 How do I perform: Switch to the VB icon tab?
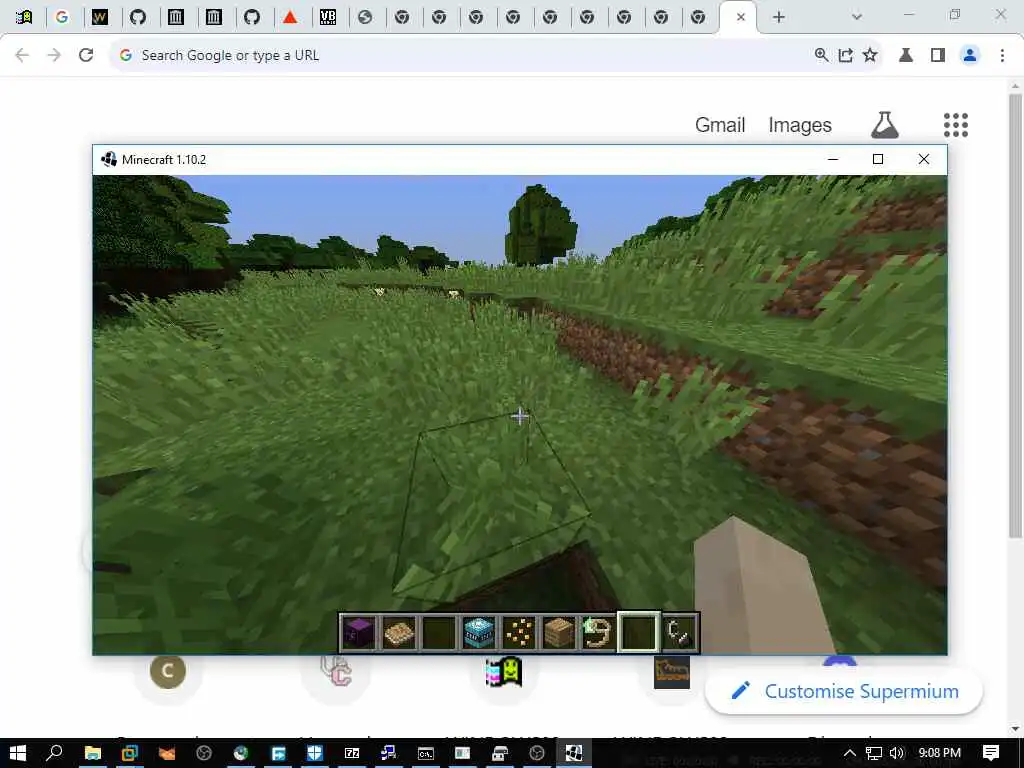click(328, 17)
